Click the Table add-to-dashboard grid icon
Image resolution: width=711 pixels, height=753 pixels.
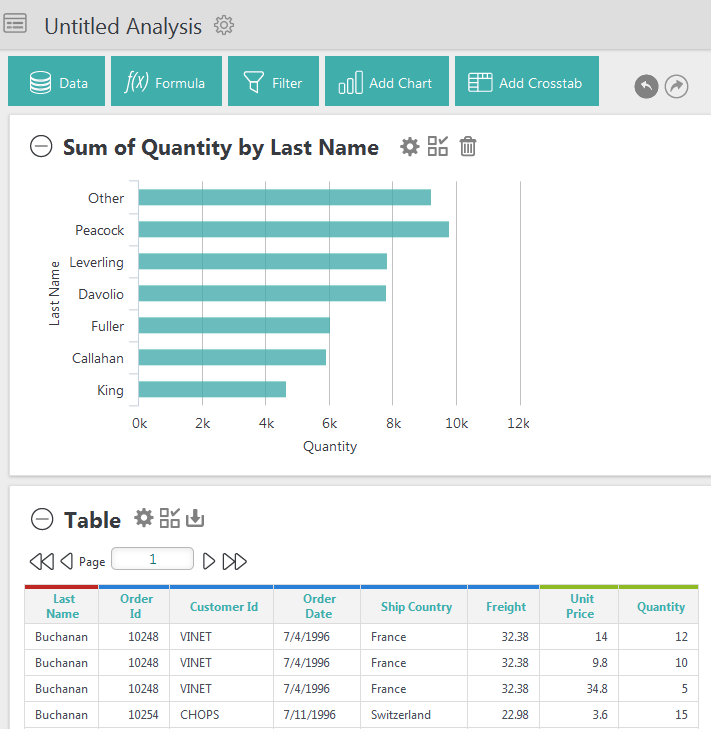pos(169,518)
